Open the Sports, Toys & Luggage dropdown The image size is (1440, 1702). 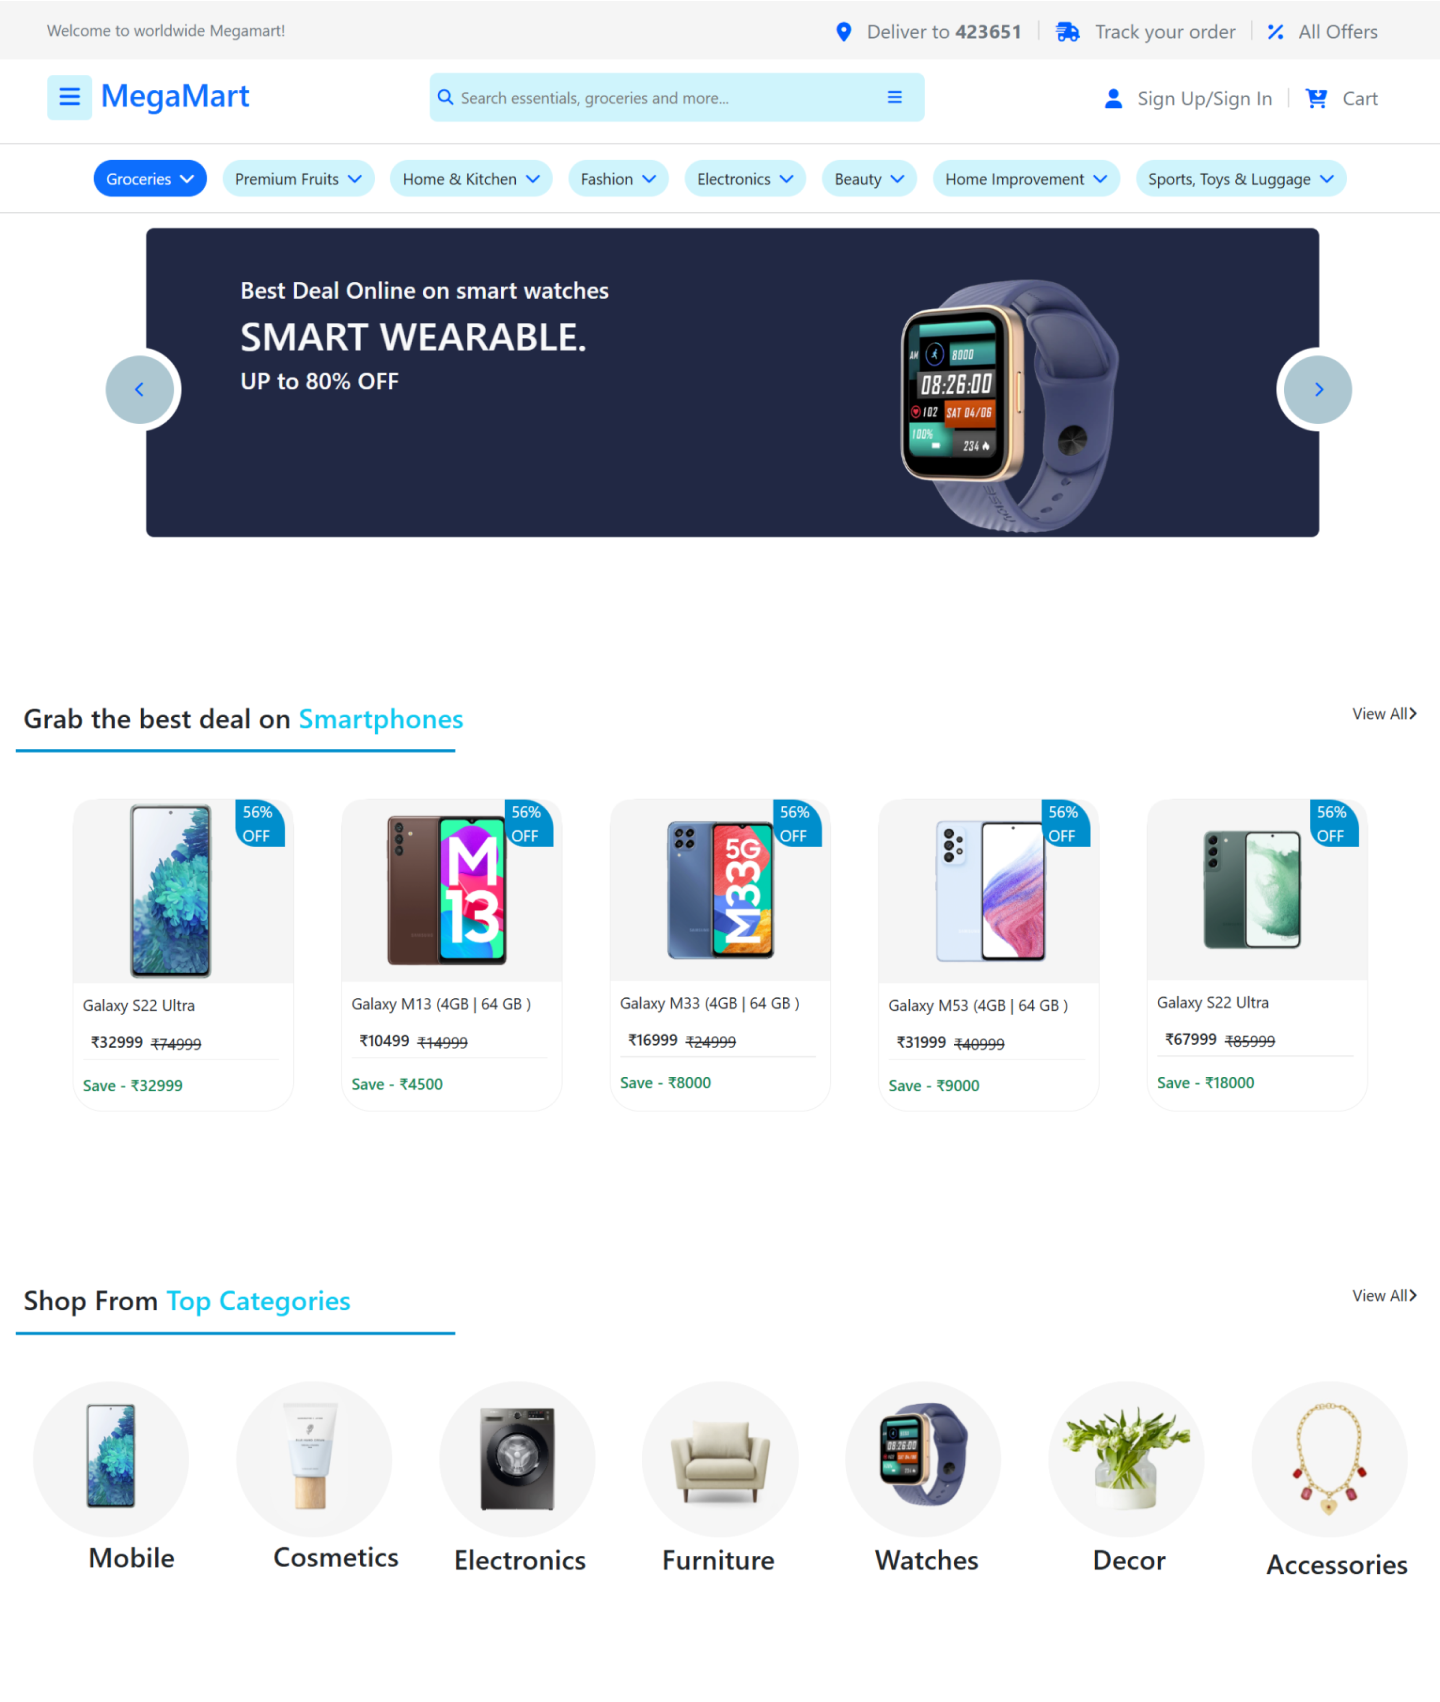pyautogui.click(x=1241, y=179)
